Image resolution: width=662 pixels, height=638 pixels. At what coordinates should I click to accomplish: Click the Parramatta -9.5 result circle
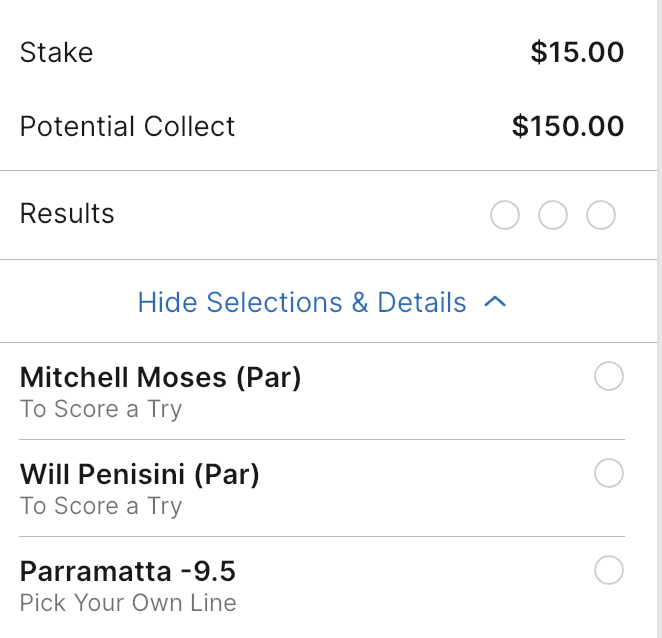coord(609,570)
